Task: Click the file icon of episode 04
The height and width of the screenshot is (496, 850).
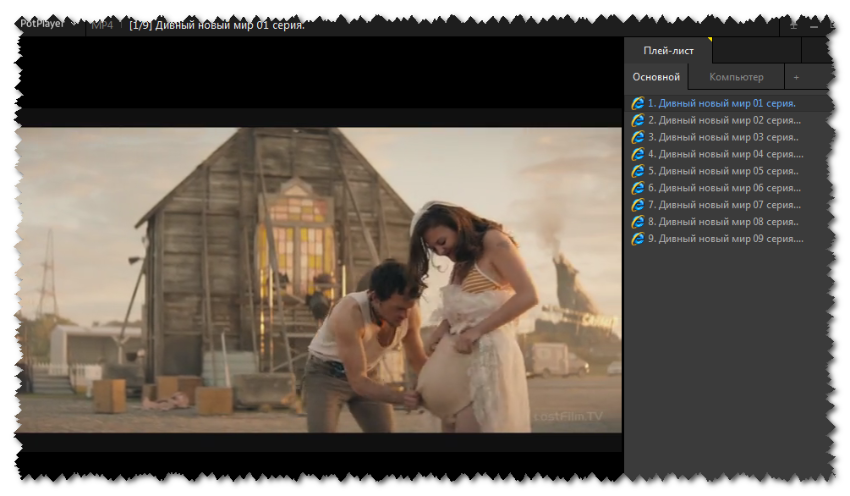Action: point(638,154)
